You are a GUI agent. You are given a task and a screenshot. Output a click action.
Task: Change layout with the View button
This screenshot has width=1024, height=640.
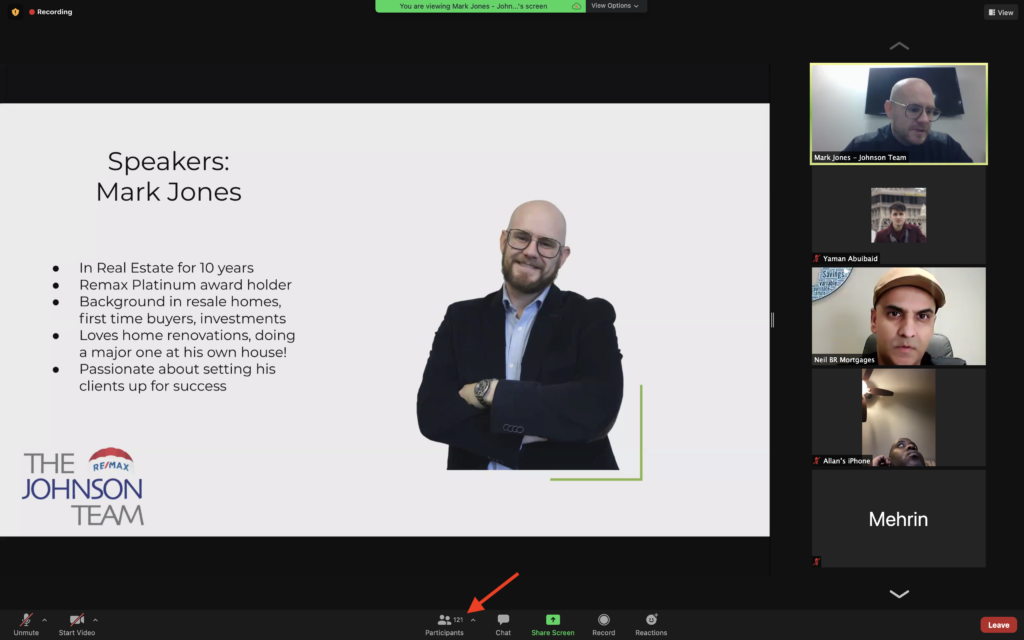point(1000,12)
